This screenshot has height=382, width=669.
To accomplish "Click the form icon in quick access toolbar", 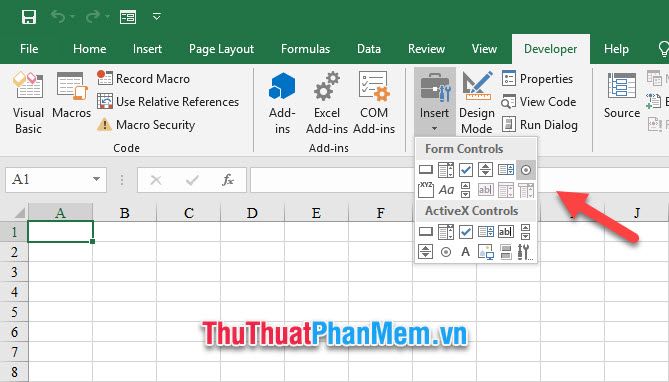I will (x=128, y=17).
